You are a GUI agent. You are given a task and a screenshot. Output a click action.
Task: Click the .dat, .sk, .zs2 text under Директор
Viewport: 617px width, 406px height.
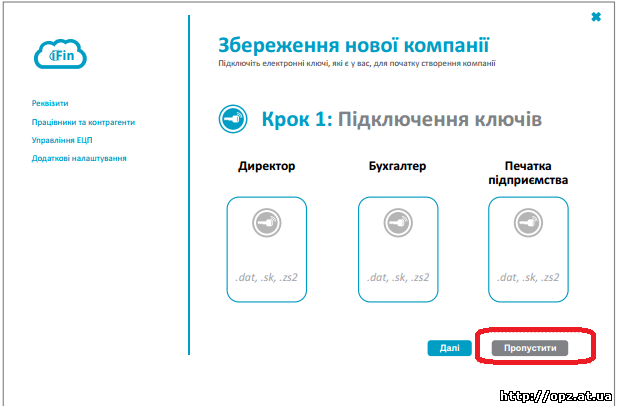(266, 277)
